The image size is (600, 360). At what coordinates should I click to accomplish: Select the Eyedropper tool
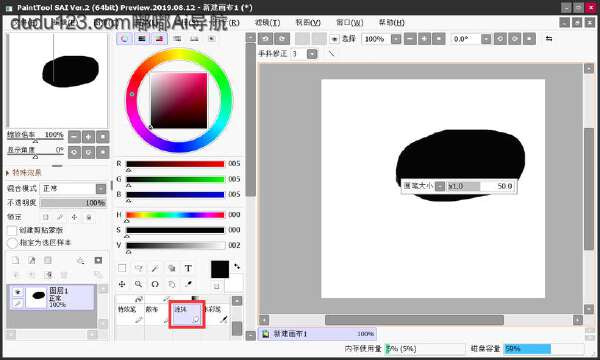pos(188,284)
